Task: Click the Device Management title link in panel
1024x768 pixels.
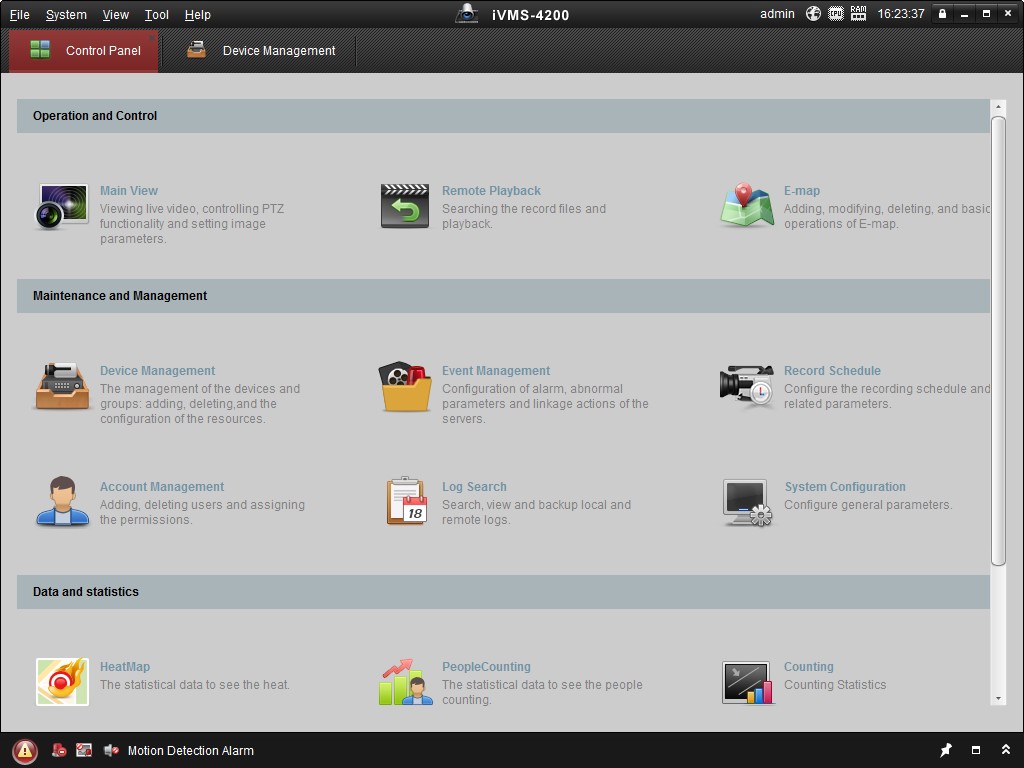Action: [x=157, y=370]
